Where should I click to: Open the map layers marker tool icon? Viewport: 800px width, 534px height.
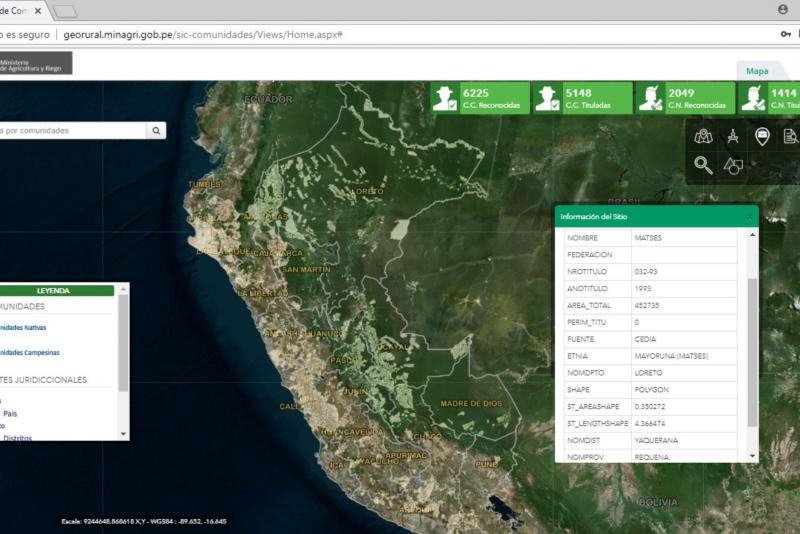703,136
